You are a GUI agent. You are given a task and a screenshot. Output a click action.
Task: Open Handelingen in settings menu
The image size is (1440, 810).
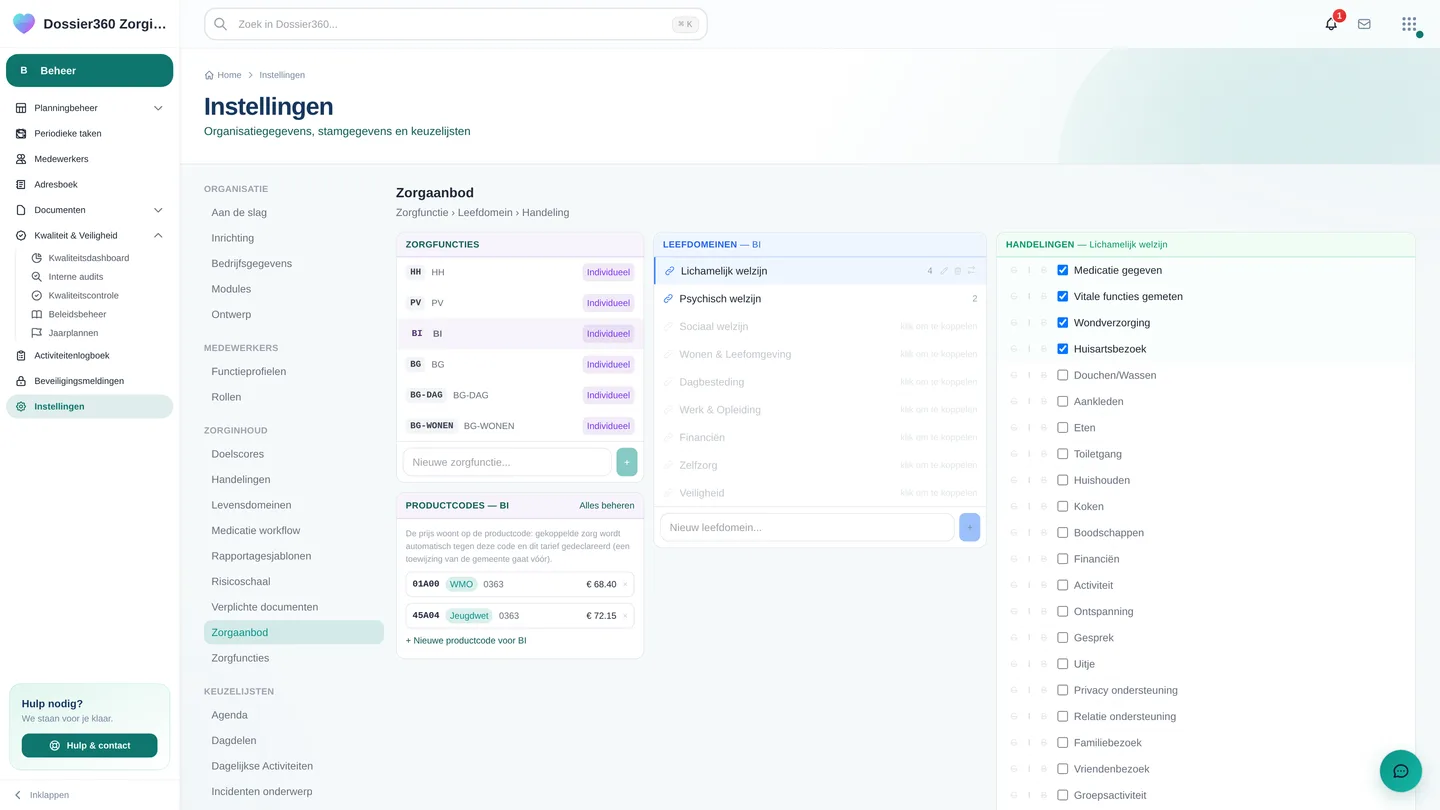[x=294, y=480]
